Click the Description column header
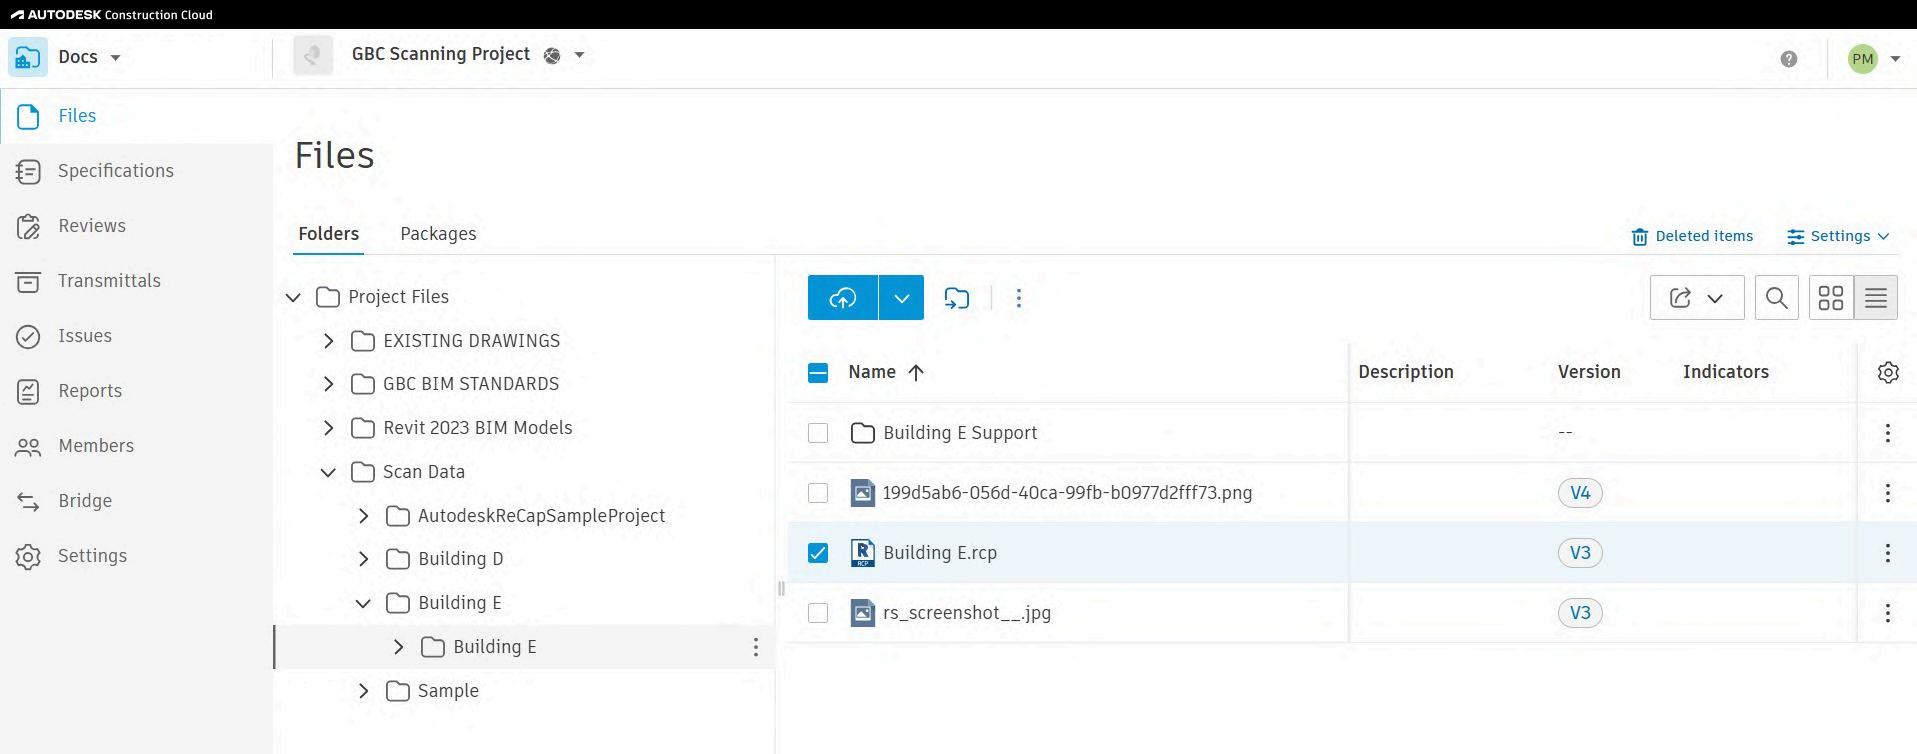Viewport: 1917px width, 754px height. coord(1406,372)
